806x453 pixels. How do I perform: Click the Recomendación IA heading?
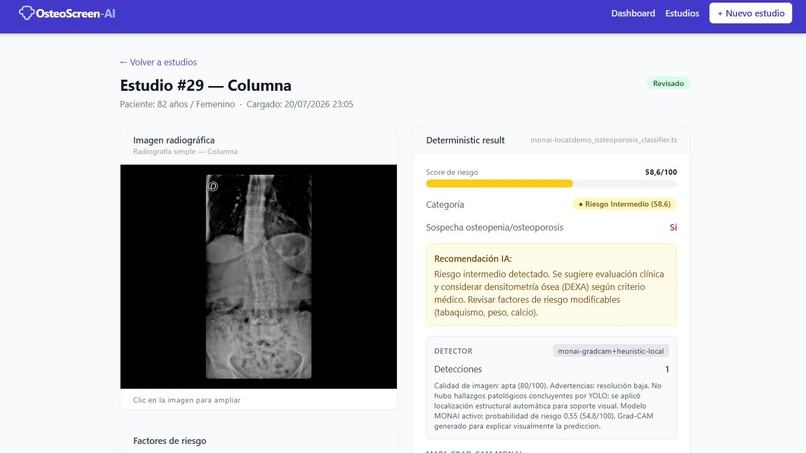click(x=473, y=259)
